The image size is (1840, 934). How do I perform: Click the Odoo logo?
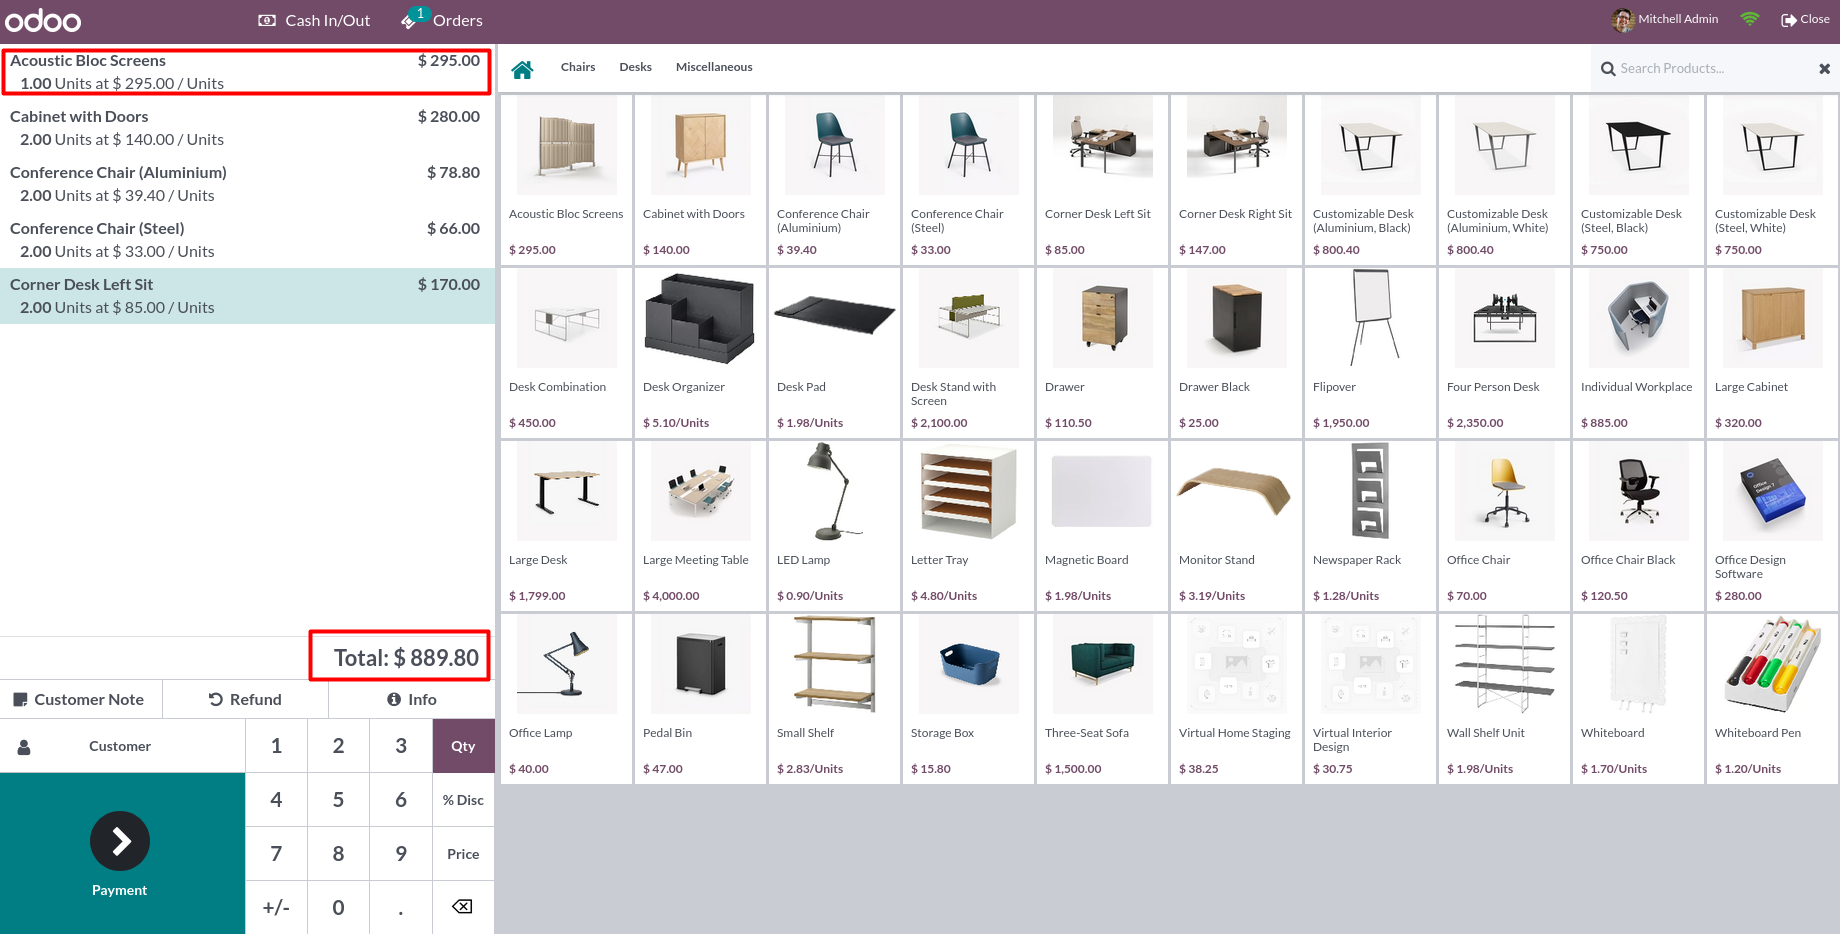click(x=43, y=20)
